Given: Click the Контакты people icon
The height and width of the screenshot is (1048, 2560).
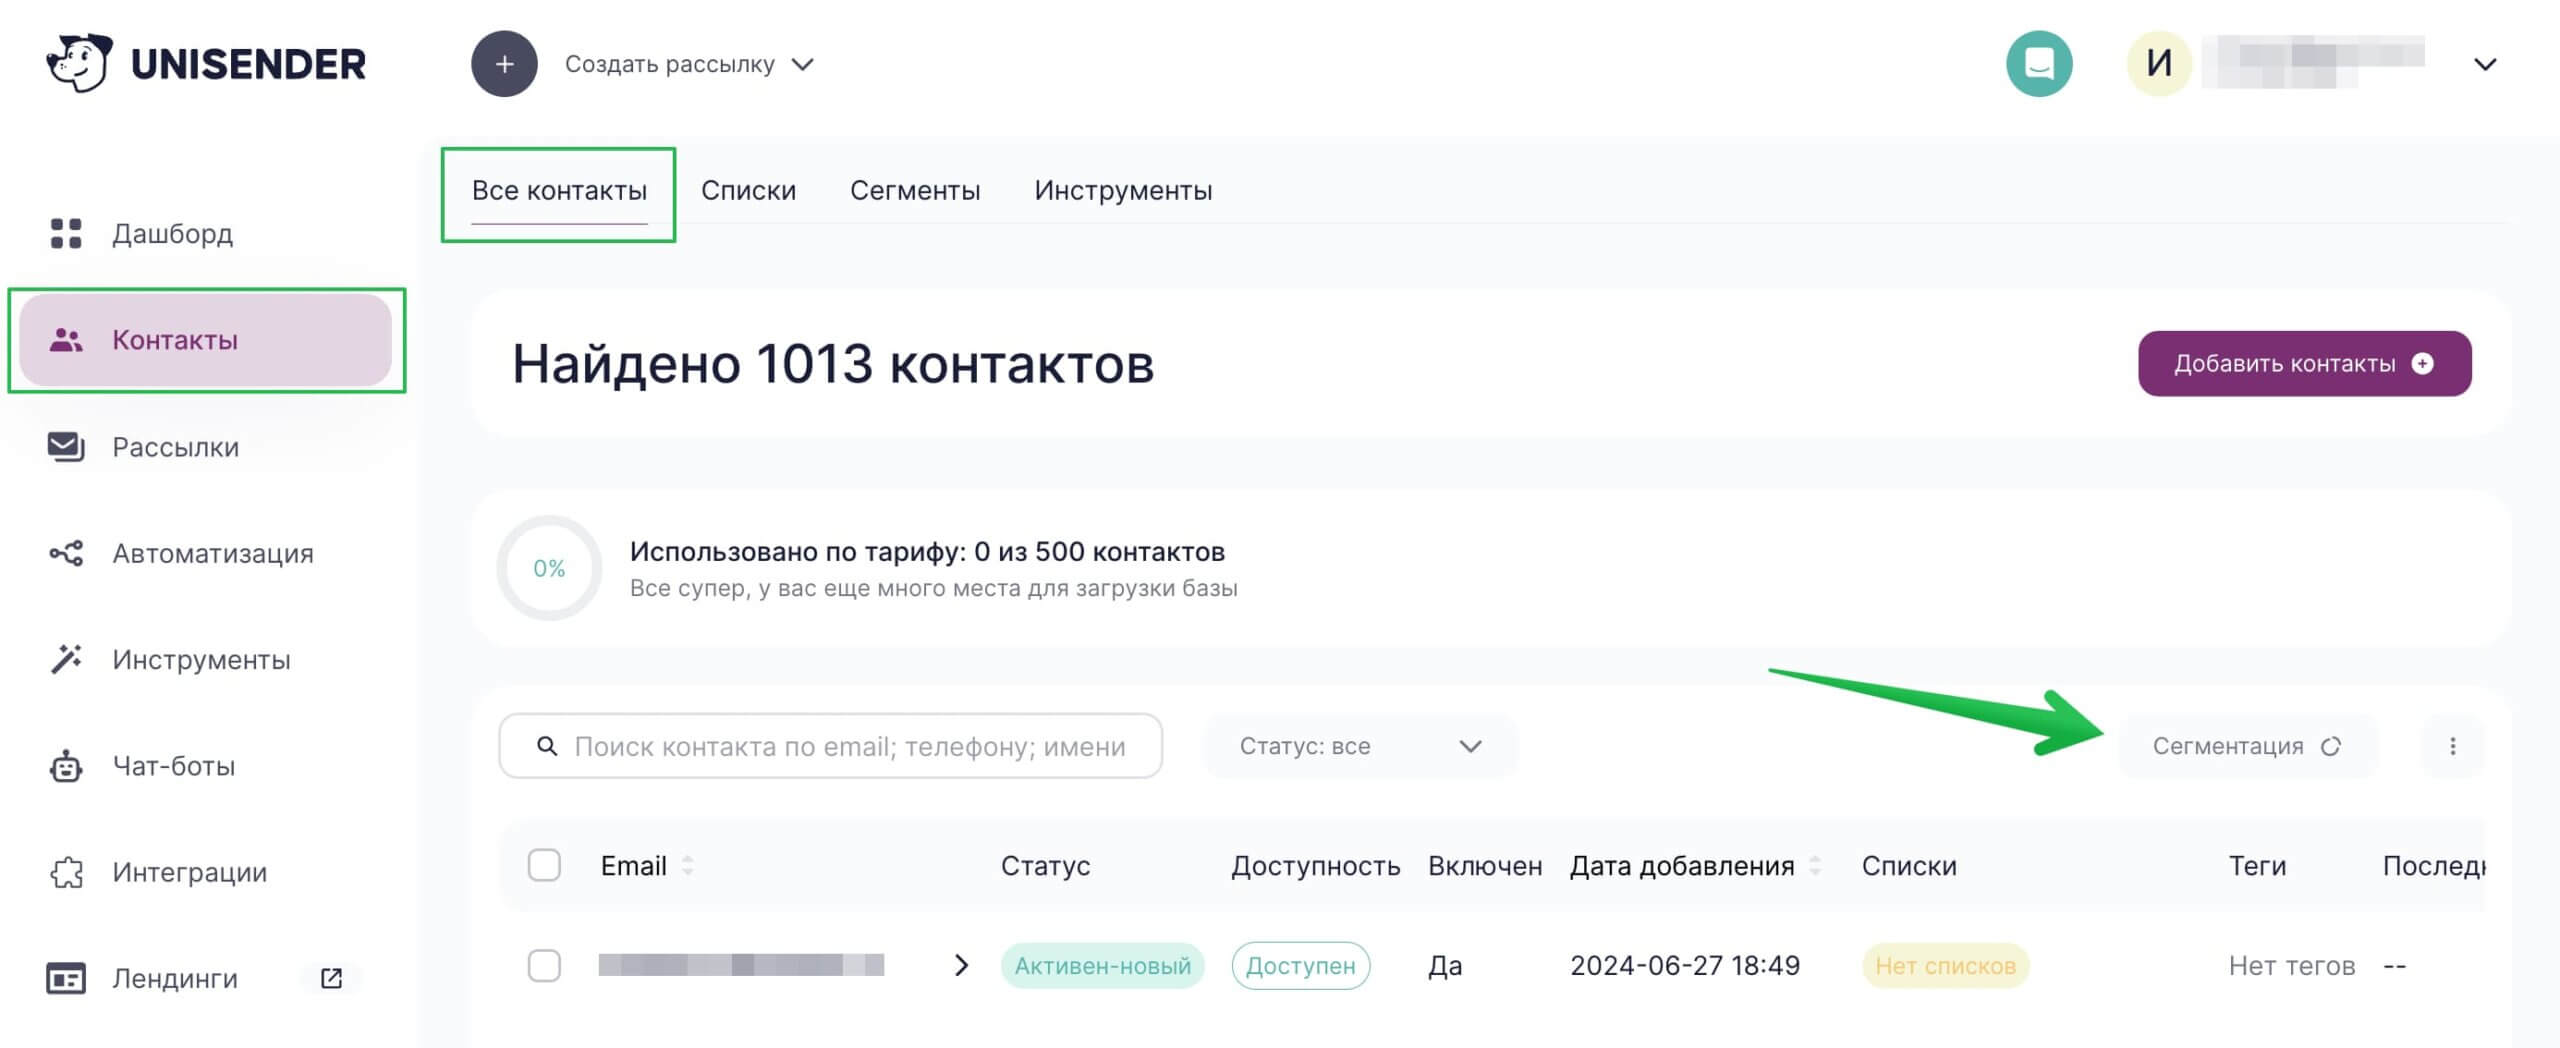Looking at the screenshot, I should tap(66, 340).
